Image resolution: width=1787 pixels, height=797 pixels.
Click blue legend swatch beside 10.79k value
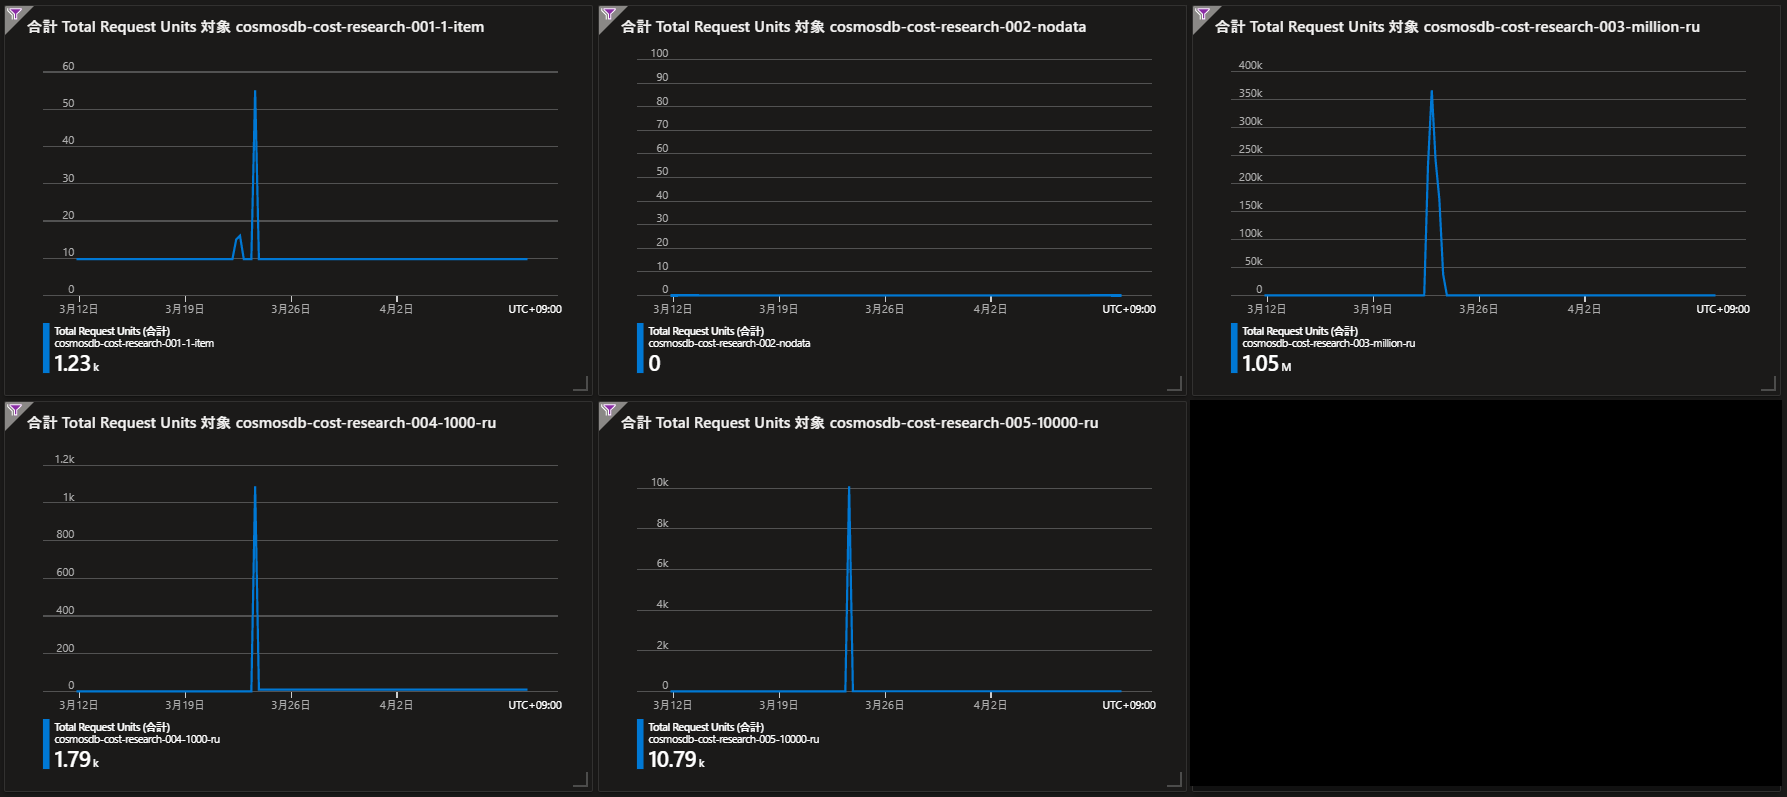pos(640,744)
